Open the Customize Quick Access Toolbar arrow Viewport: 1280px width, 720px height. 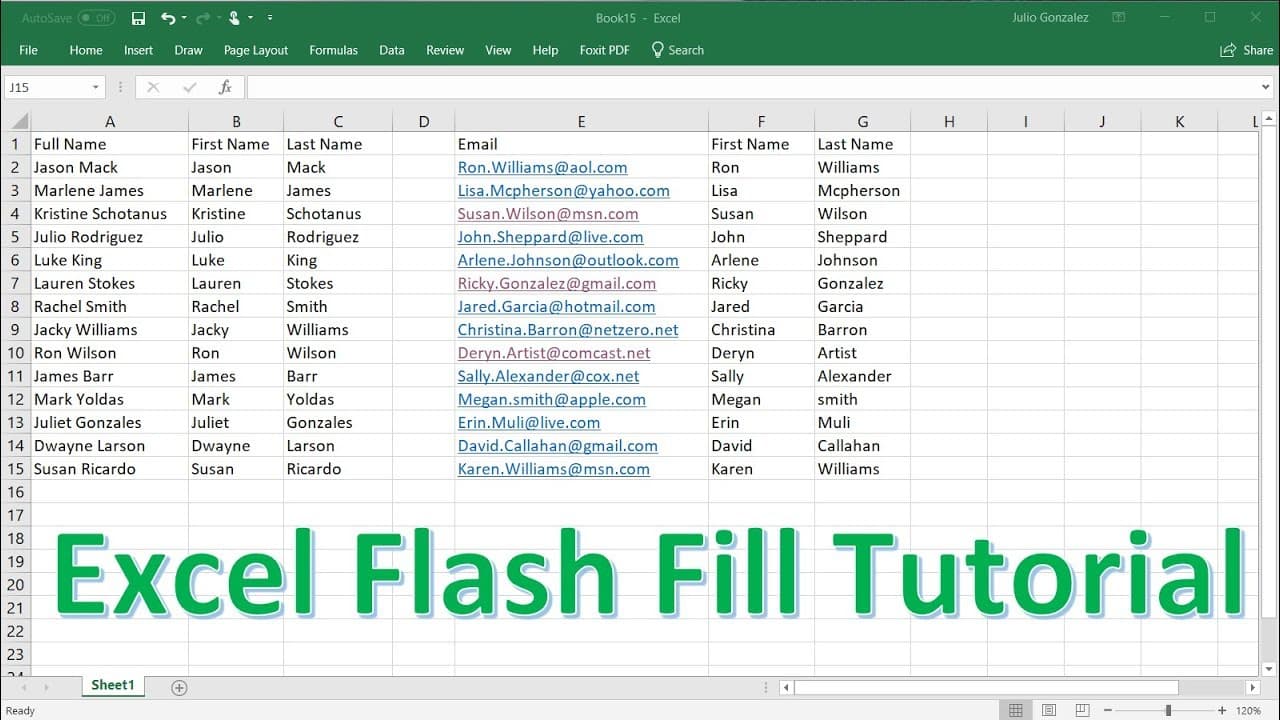click(270, 18)
